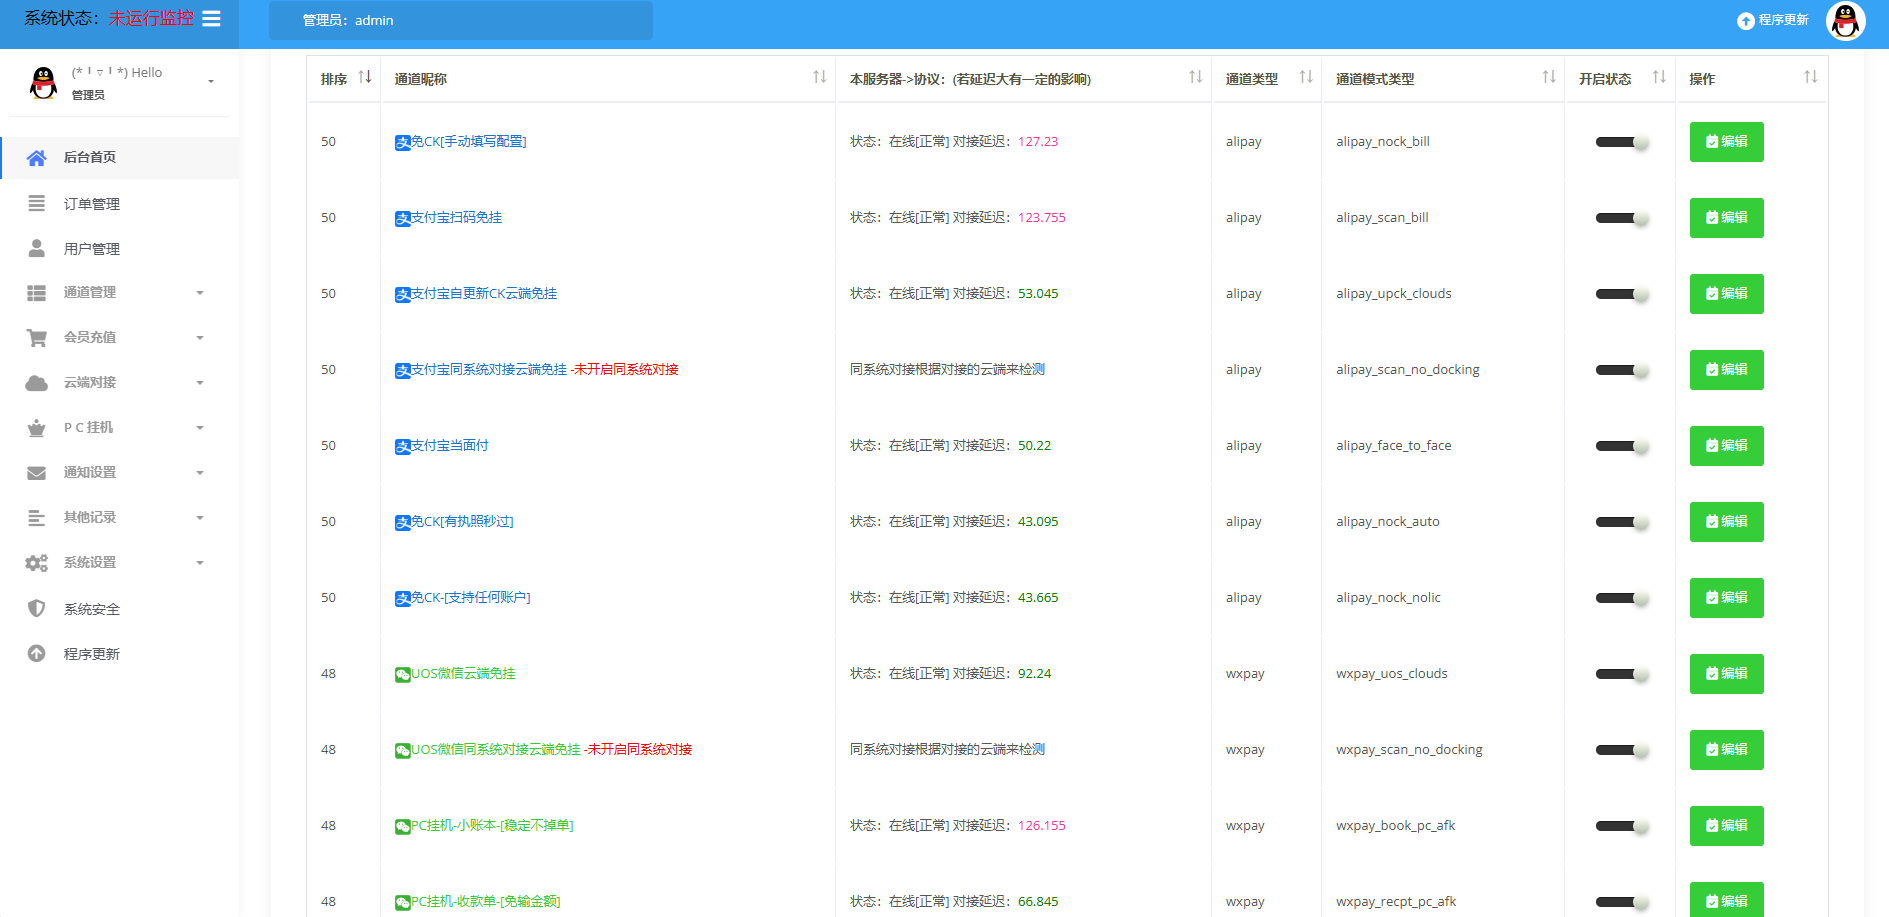
Task: Expand the 通道管理 submenu arrow
Action: pos(200,293)
